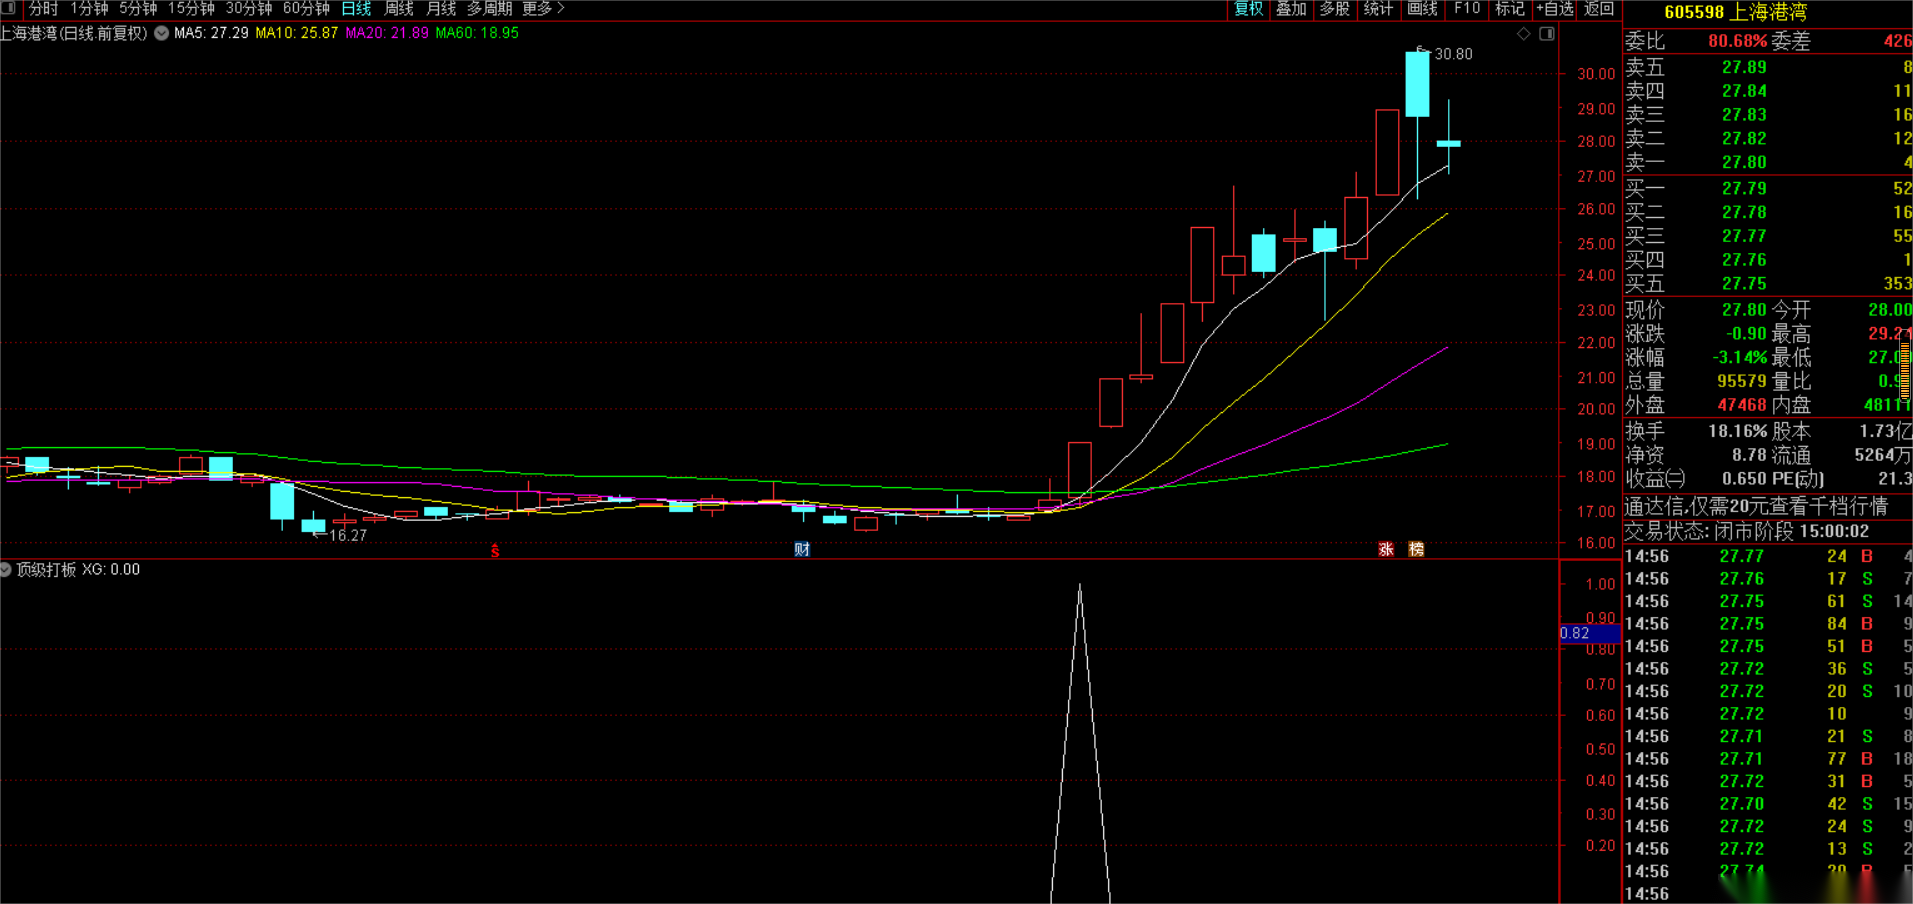Open the 统计 statistics tool
Image resolution: width=1913 pixels, height=904 pixels.
click(x=1378, y=9)
